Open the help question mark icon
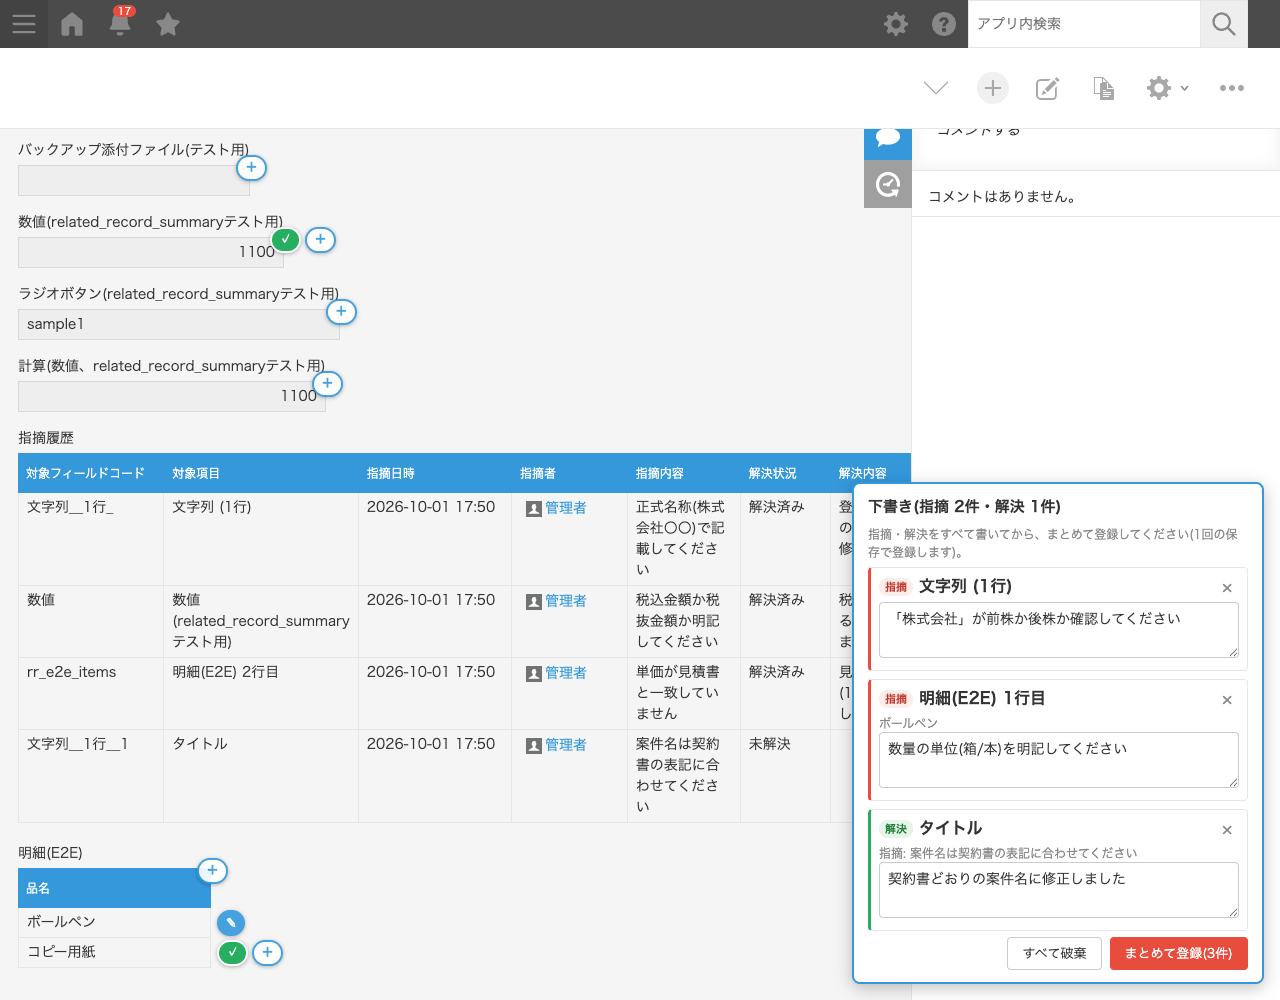 pyautogui.click(x=944, y=24)
